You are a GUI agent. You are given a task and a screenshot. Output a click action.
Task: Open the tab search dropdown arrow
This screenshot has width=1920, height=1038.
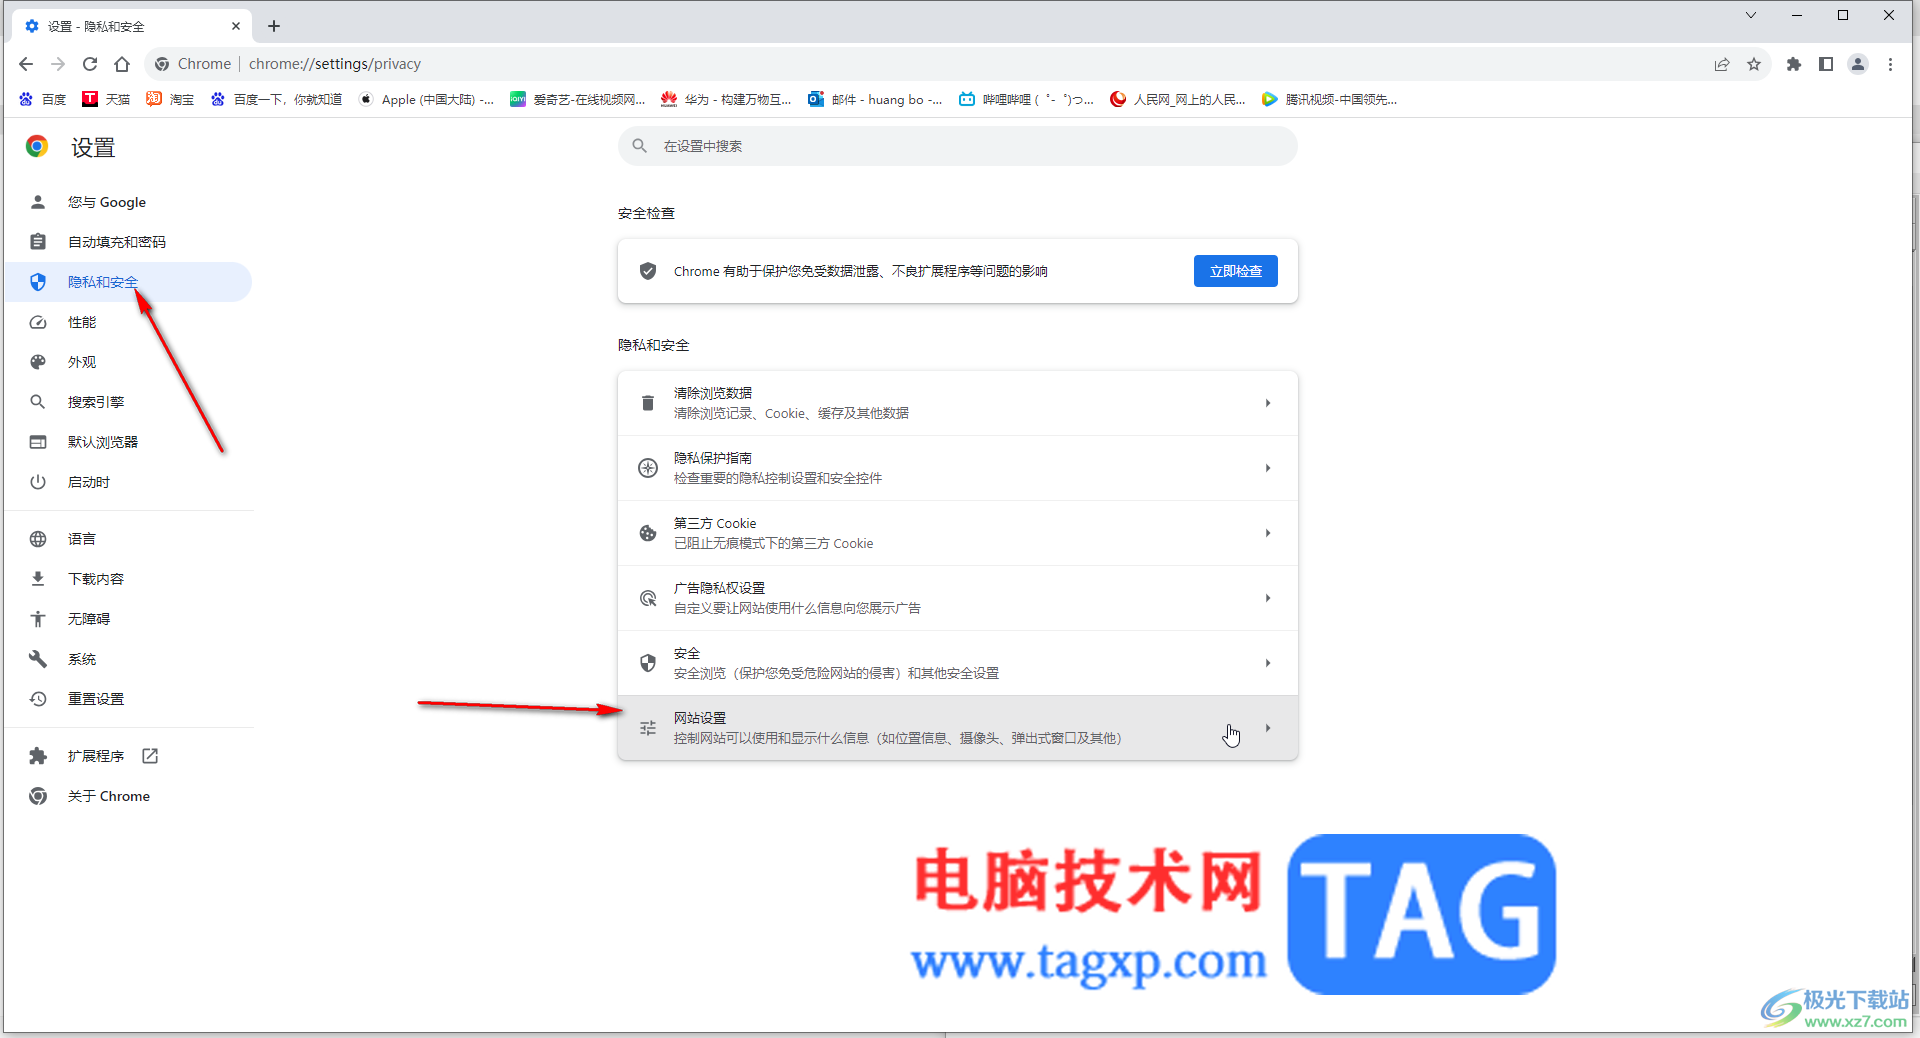coord(1751,15)
